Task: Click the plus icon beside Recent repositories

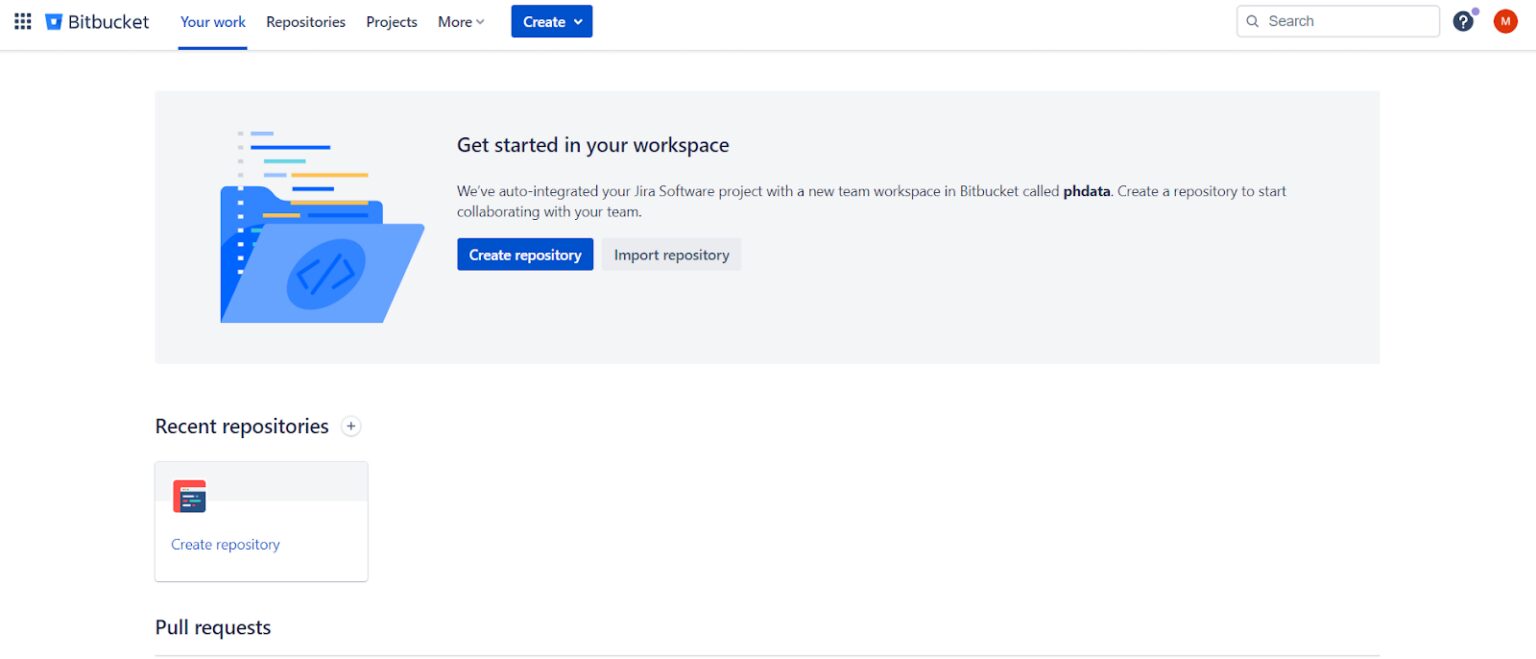Action: [x=351, y=426]
